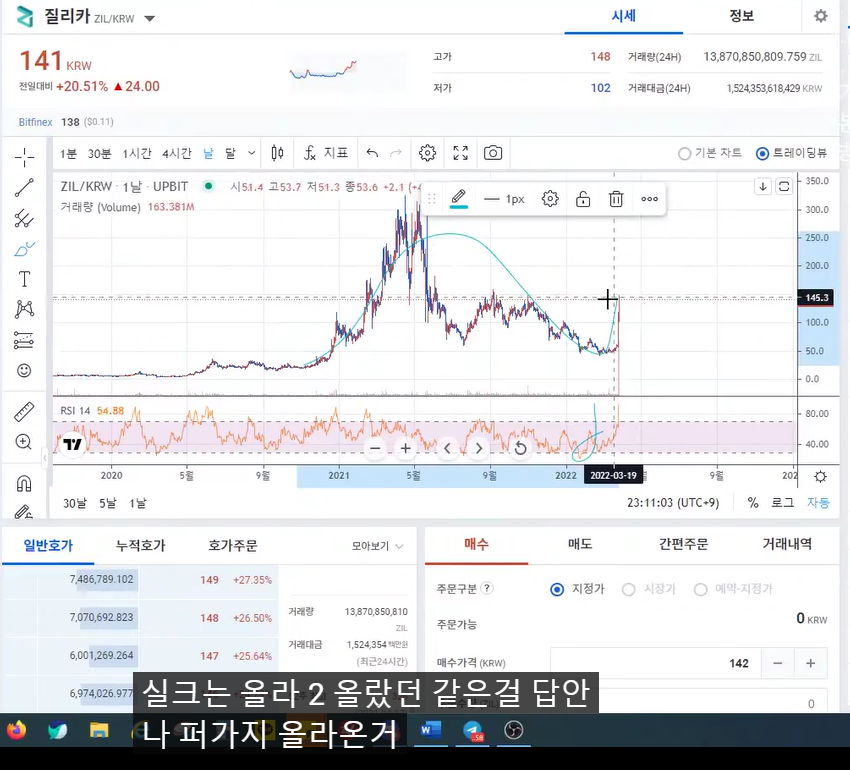Set chart interval to 4시간
Image resolution: width=850 pixels, height=770 pixels.
[177, 153]
